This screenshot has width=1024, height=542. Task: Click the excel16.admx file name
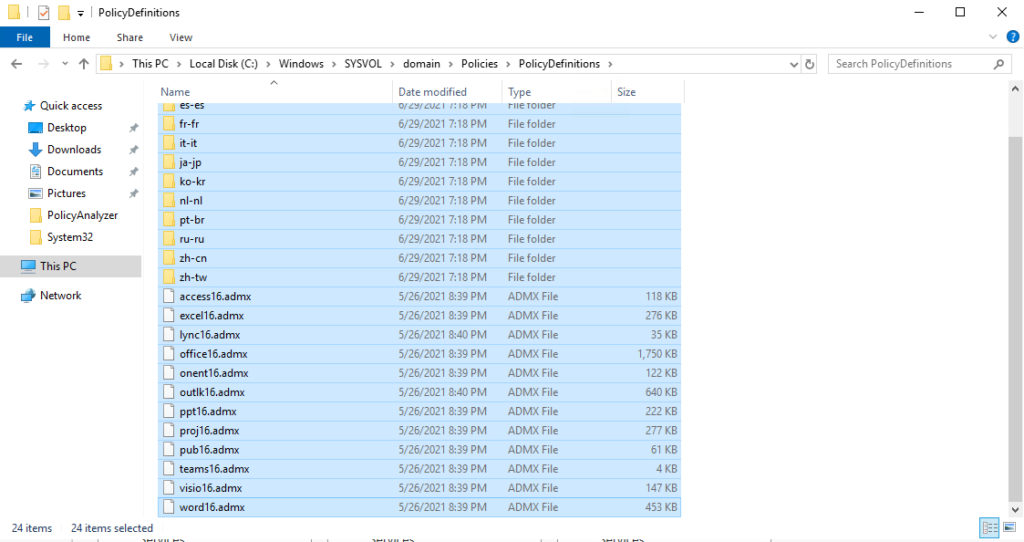click(212, 315)
